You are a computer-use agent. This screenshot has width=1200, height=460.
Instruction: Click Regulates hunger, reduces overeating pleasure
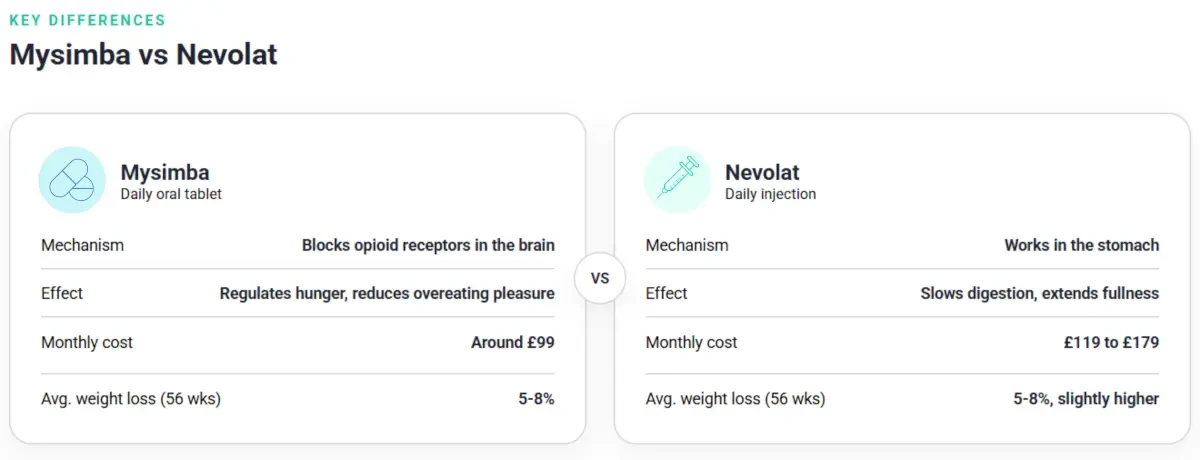[387, 293]
